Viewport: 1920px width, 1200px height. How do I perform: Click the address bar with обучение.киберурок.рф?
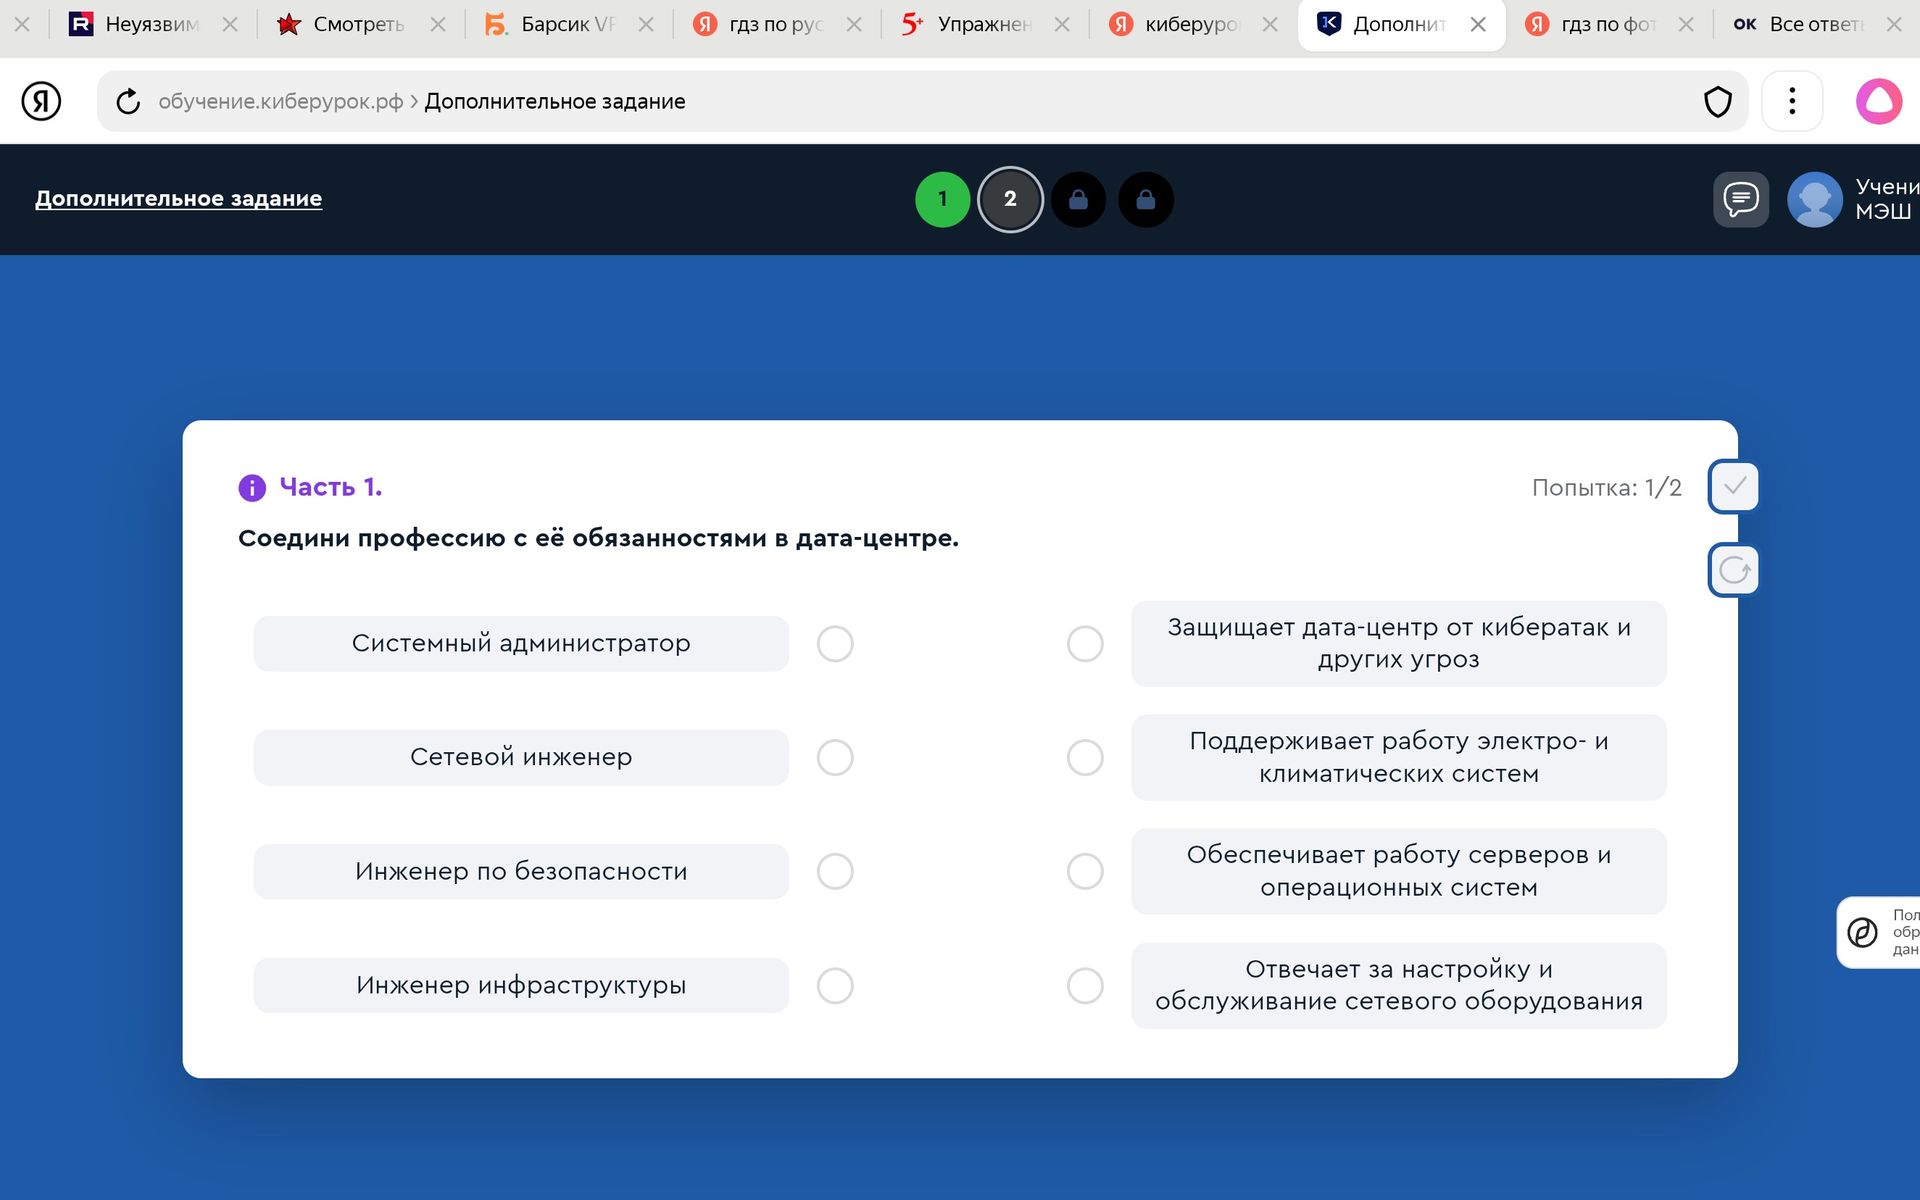(920, 101)
